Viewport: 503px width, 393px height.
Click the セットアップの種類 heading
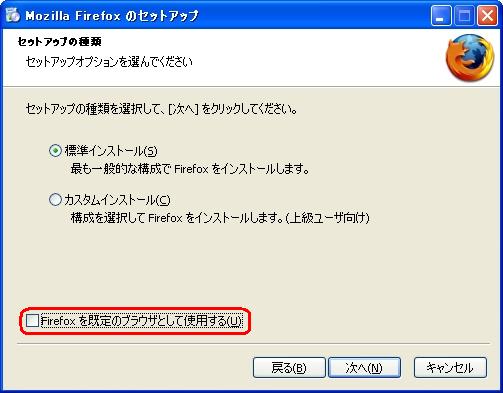pos(59,42)
